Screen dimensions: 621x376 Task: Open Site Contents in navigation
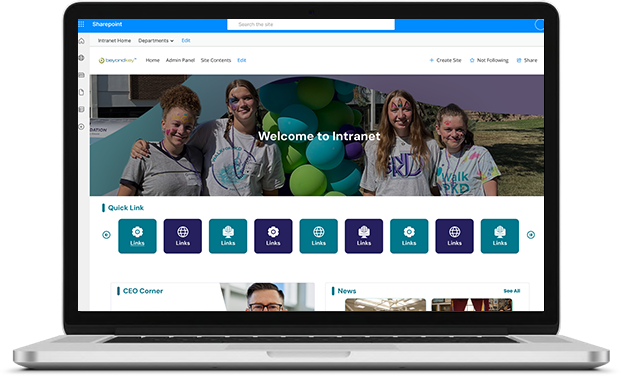coord(216,60)
